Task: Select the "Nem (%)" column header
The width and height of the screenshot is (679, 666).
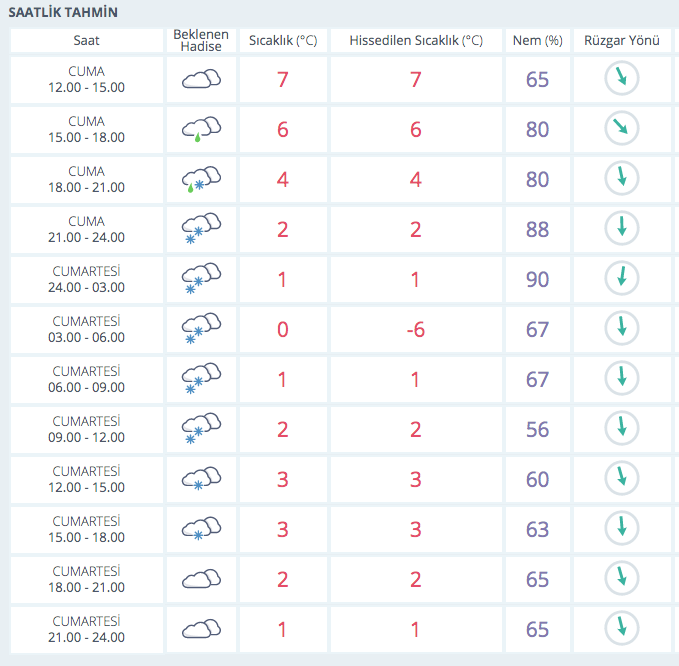Action: pyautogui.click(x=537, y=41)
